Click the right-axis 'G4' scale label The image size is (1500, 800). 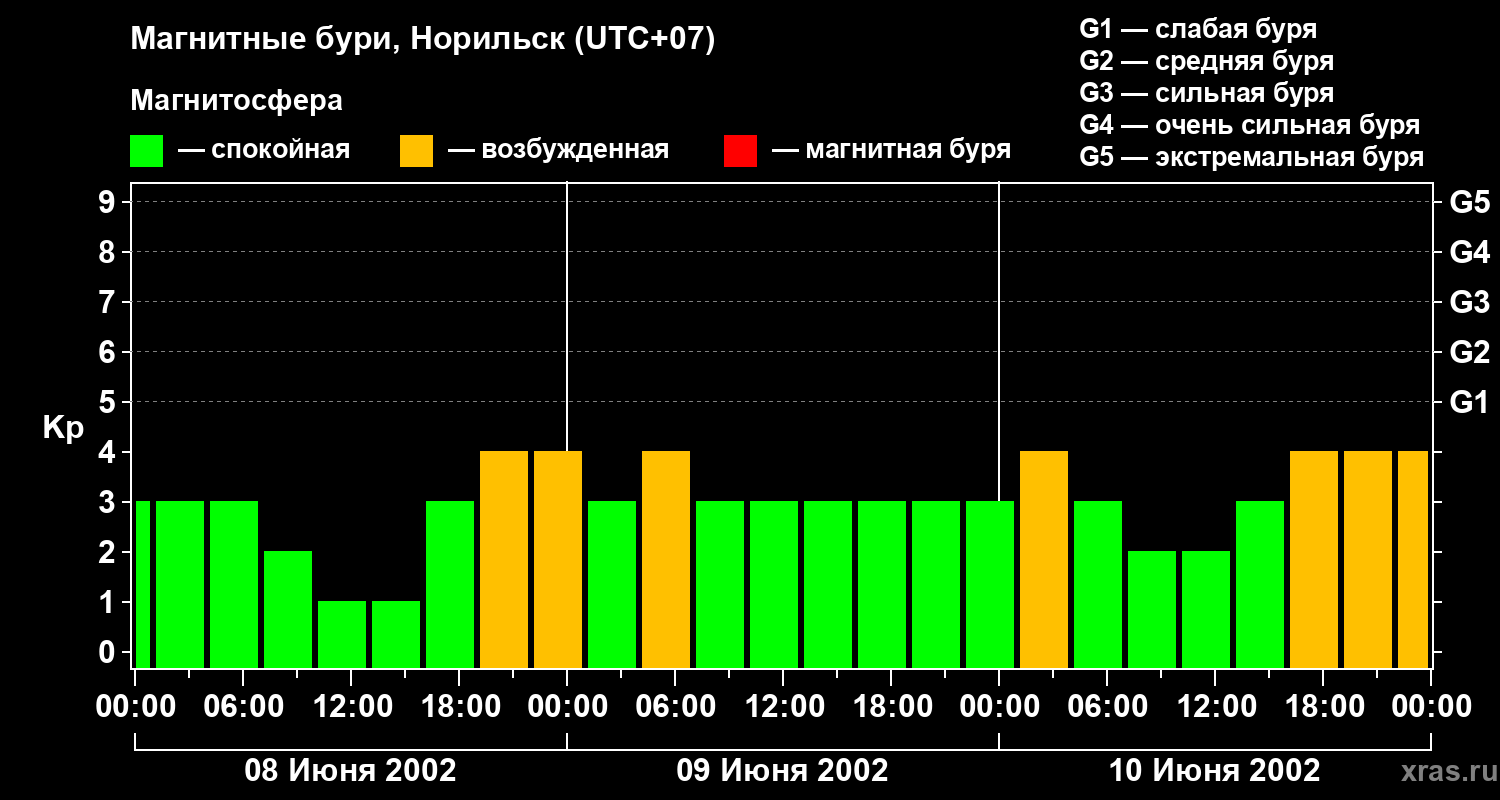tap(1469, 252)
